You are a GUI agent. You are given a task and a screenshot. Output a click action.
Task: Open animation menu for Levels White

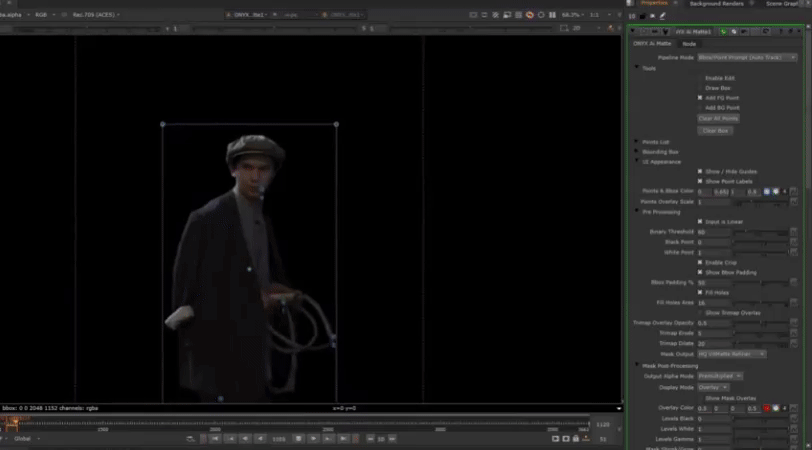(793, 429)
